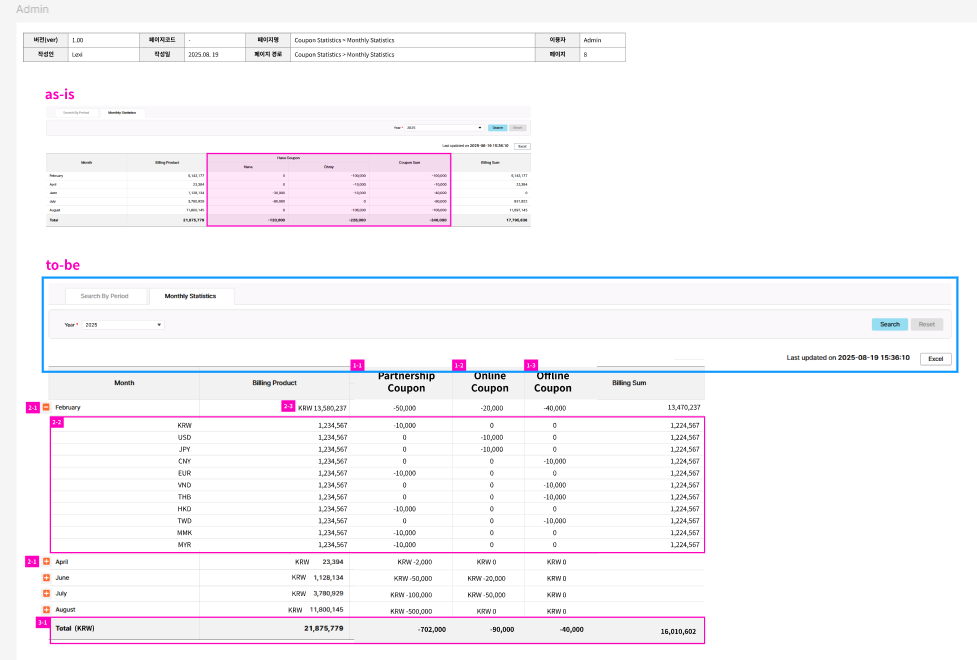
Task: Click the Billing Sum column header
Action: click(x=630, y=383)
